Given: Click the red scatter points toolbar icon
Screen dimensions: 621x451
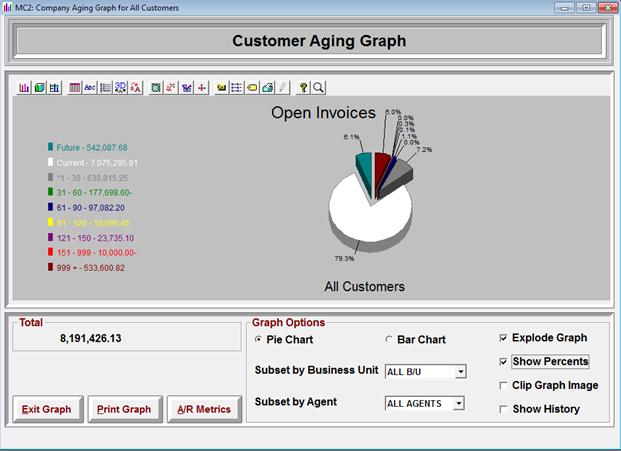Looking at the screenshot, I should (x=171, y=88).
